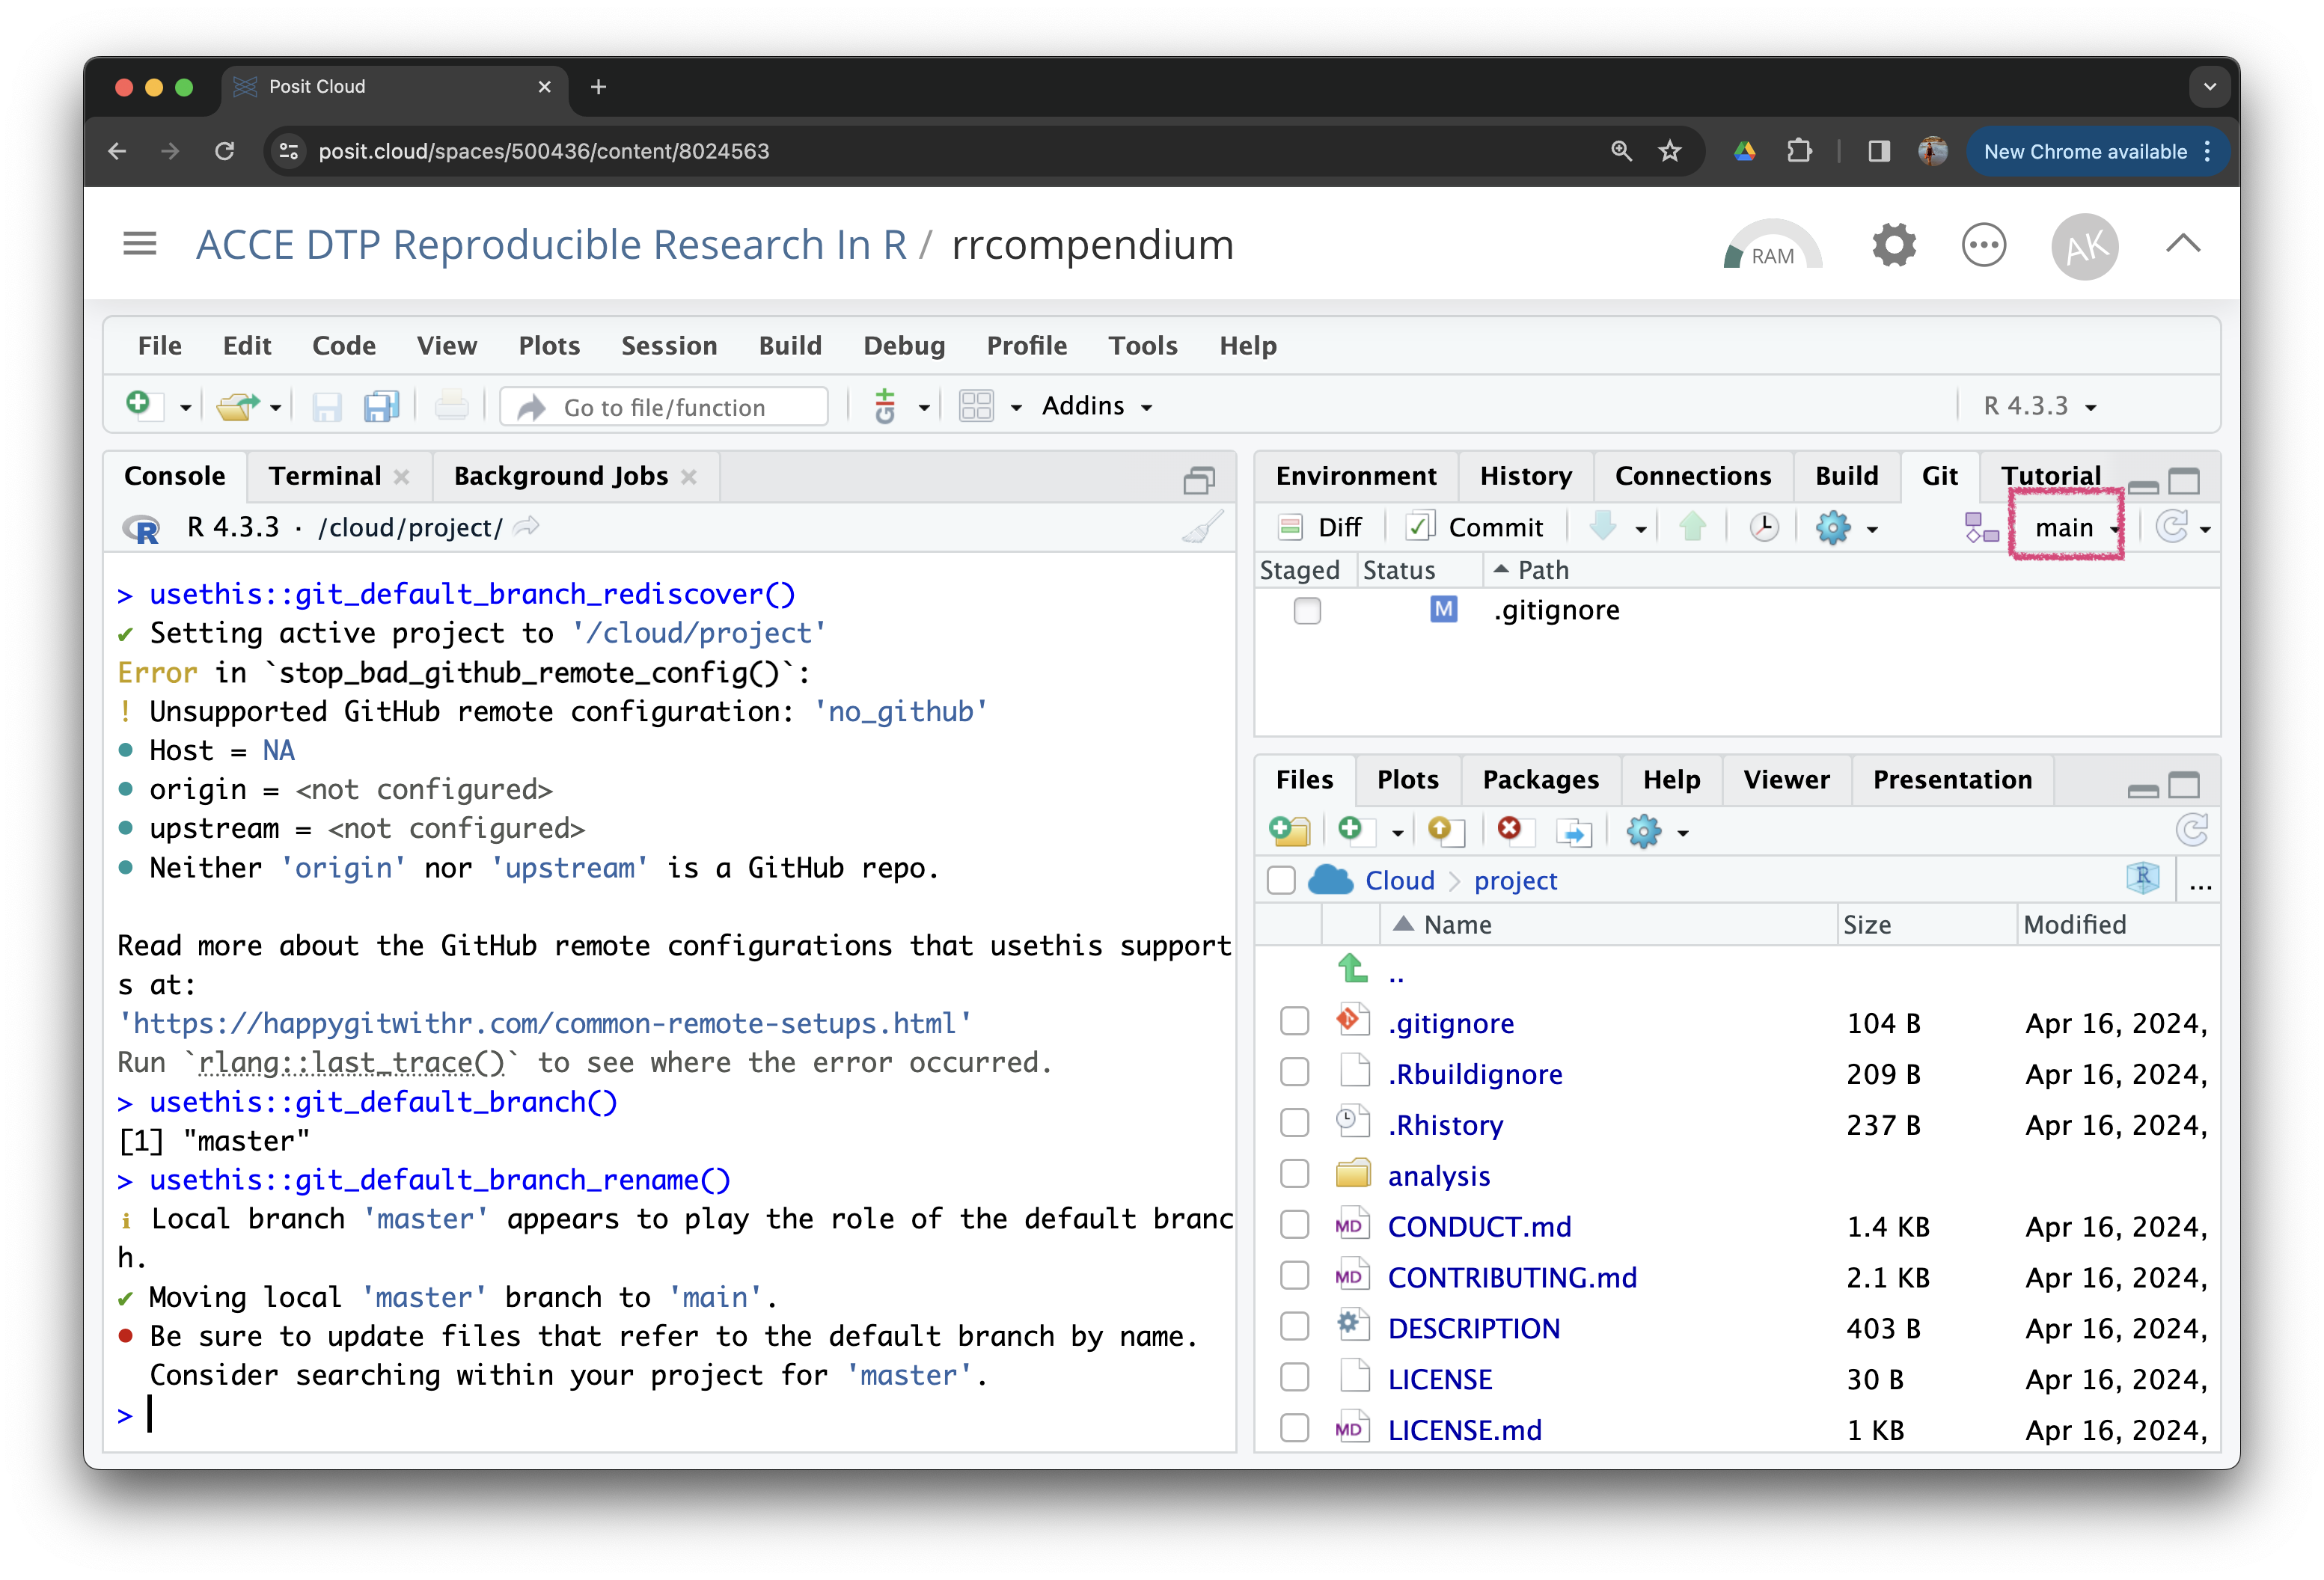The width and height of the screenshot is (2324, 1580).
Task: Click the Git Commit button
Action: pyautogui.click(x=1475, y=527)
